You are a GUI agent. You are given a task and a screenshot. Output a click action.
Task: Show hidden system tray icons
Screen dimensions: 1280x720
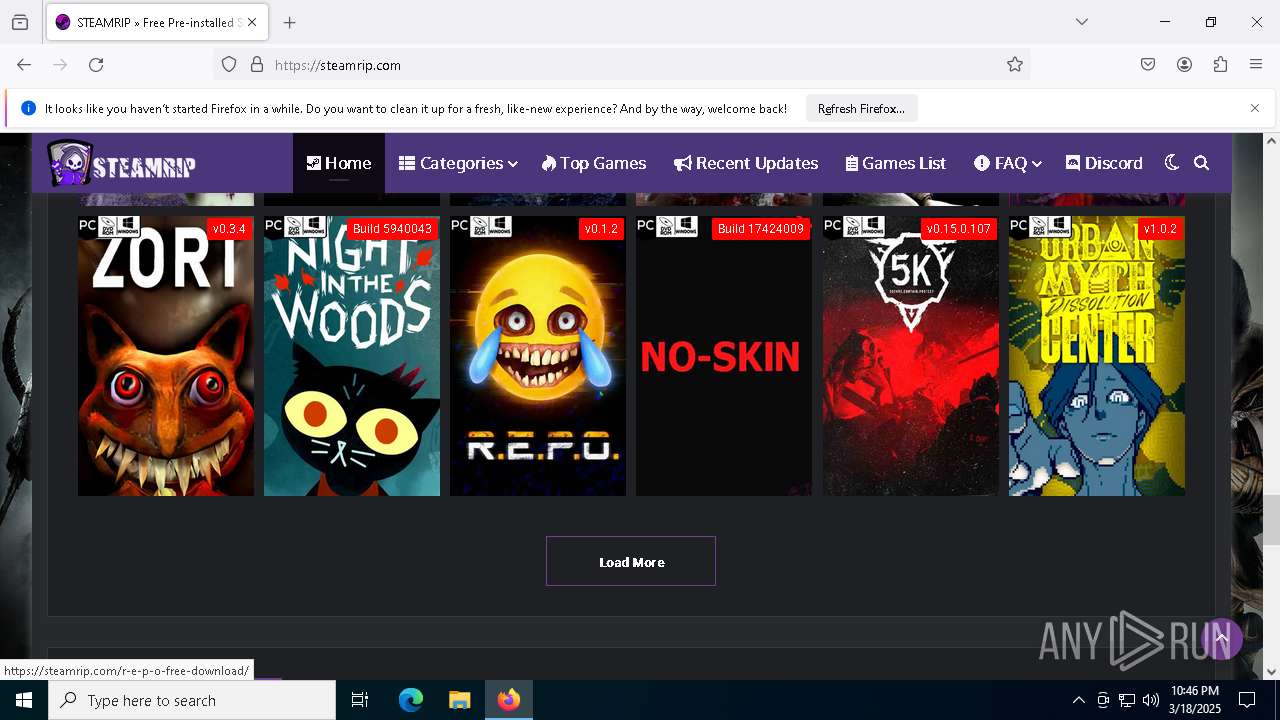(x=1078, y=700)
